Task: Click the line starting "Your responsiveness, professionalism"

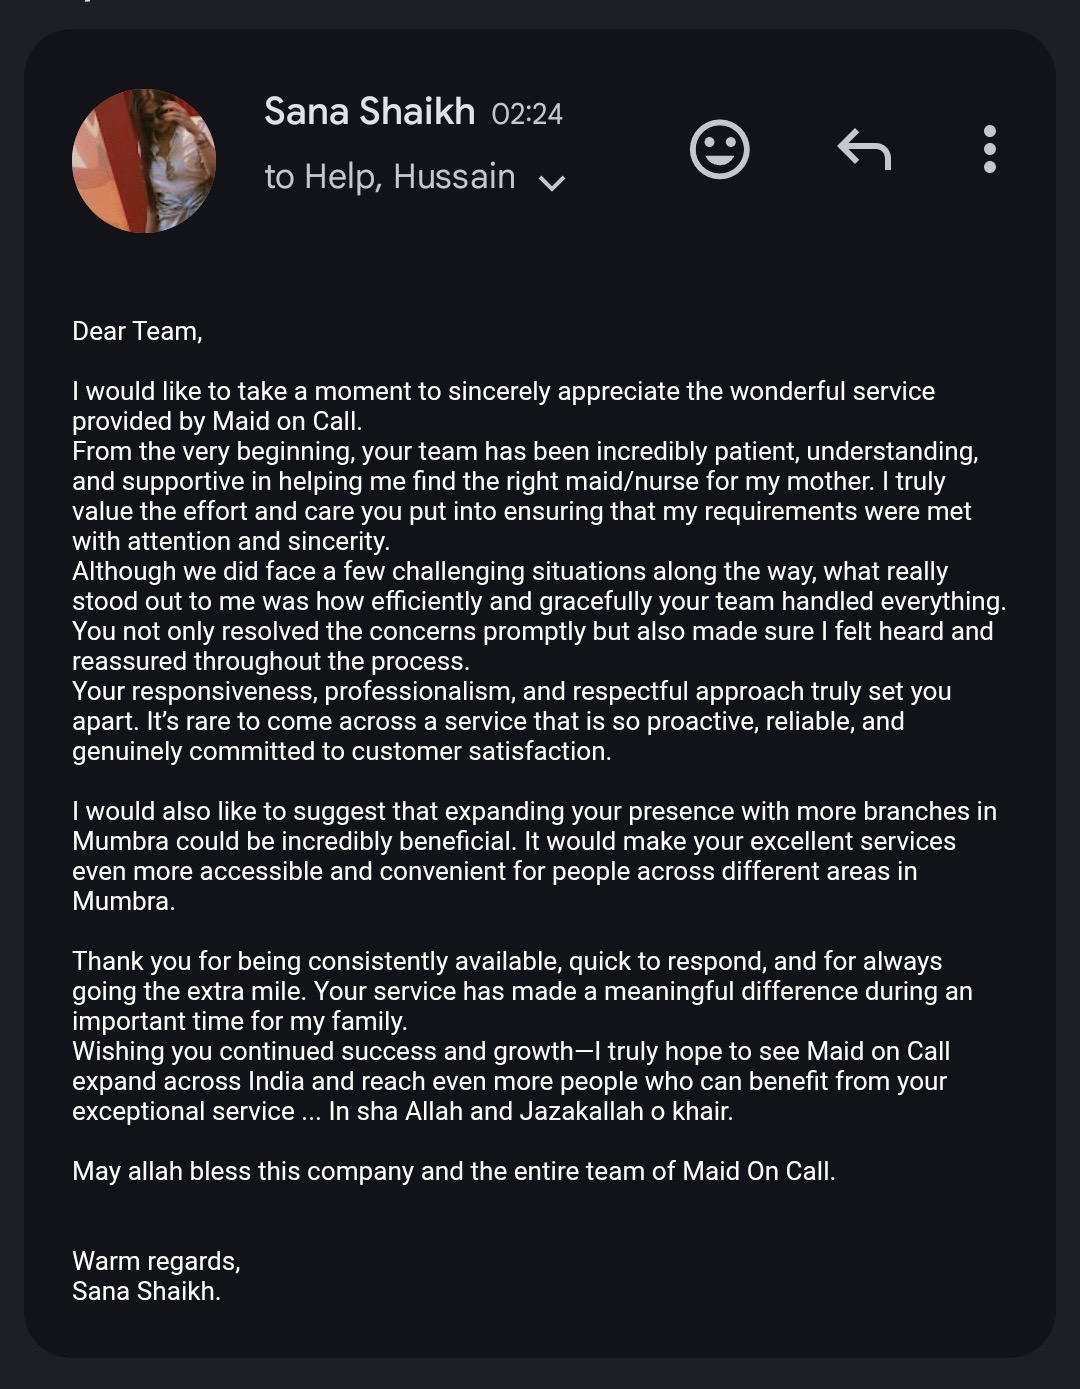Action: tap(511, 691)
